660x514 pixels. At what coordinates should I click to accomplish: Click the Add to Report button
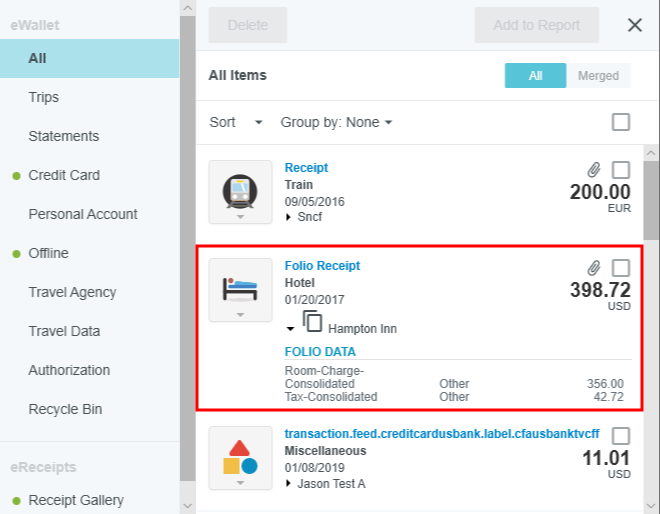pos(537,25)
